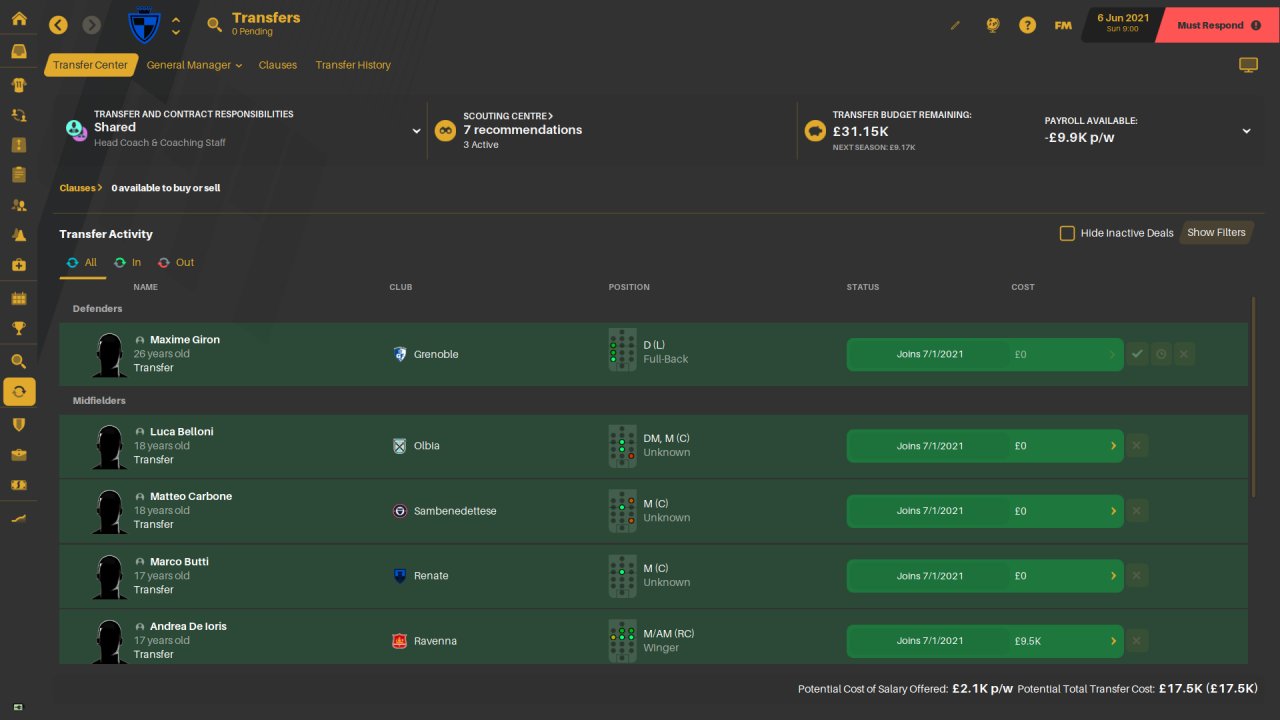Image resolution: width=1280 pixels, height=720 pixels.
Task: Open the Squad shirt icon in sidebar
Action: (19, 84)
